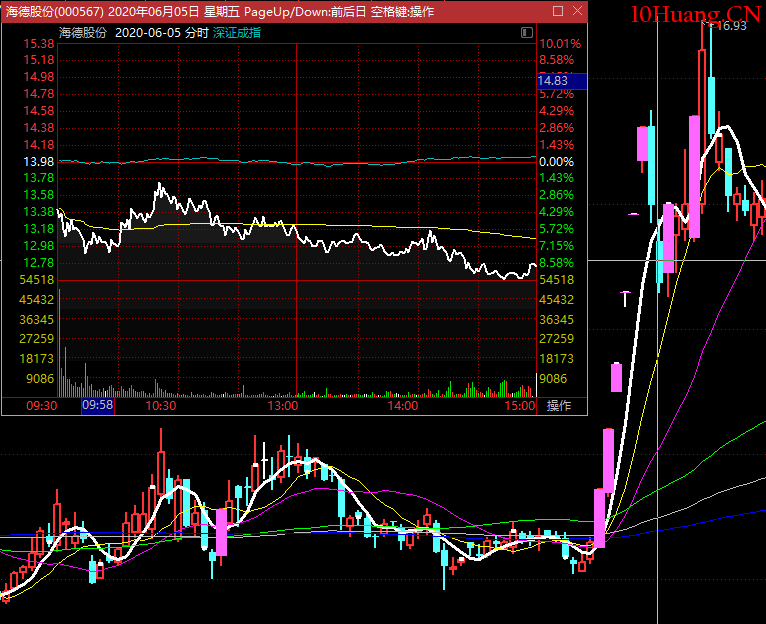This screenshot has width=766, height=624.
Task: Click the 0.00% baseline percentage label
Action: pos(556,161)
